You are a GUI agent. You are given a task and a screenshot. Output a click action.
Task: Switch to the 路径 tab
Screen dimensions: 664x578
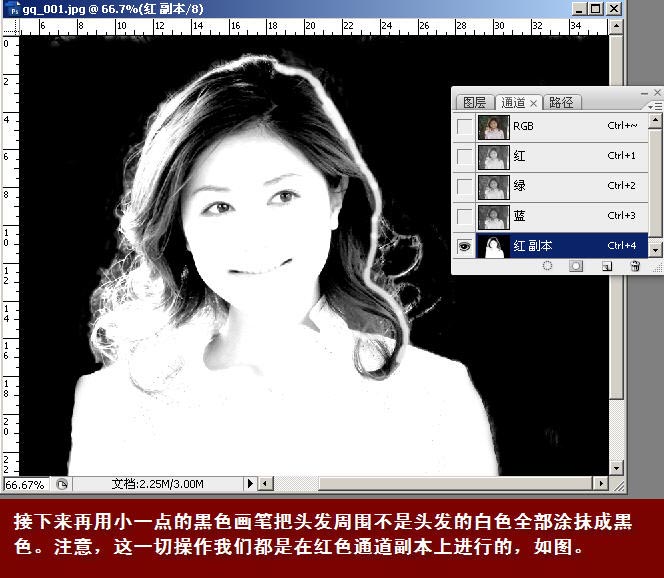click(561, 103)
